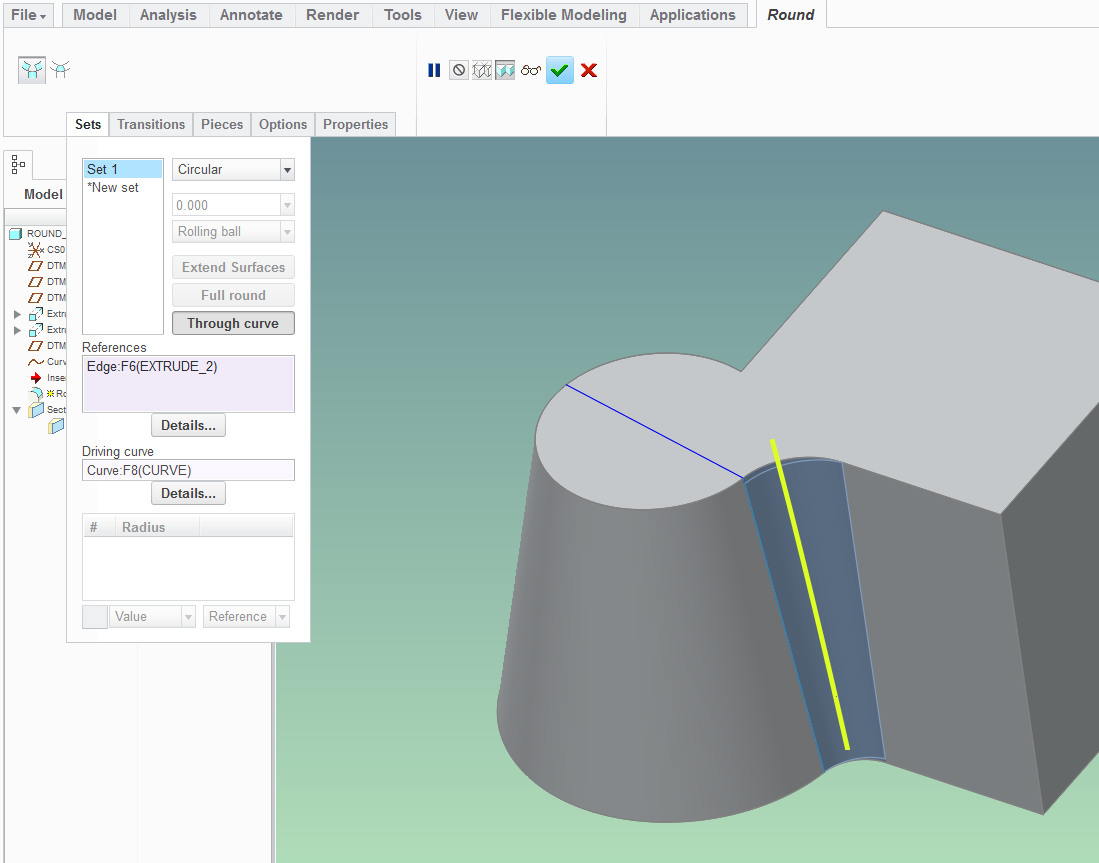Expand first Extrude tree node
1099x863 pixels.
coord(18,314)
